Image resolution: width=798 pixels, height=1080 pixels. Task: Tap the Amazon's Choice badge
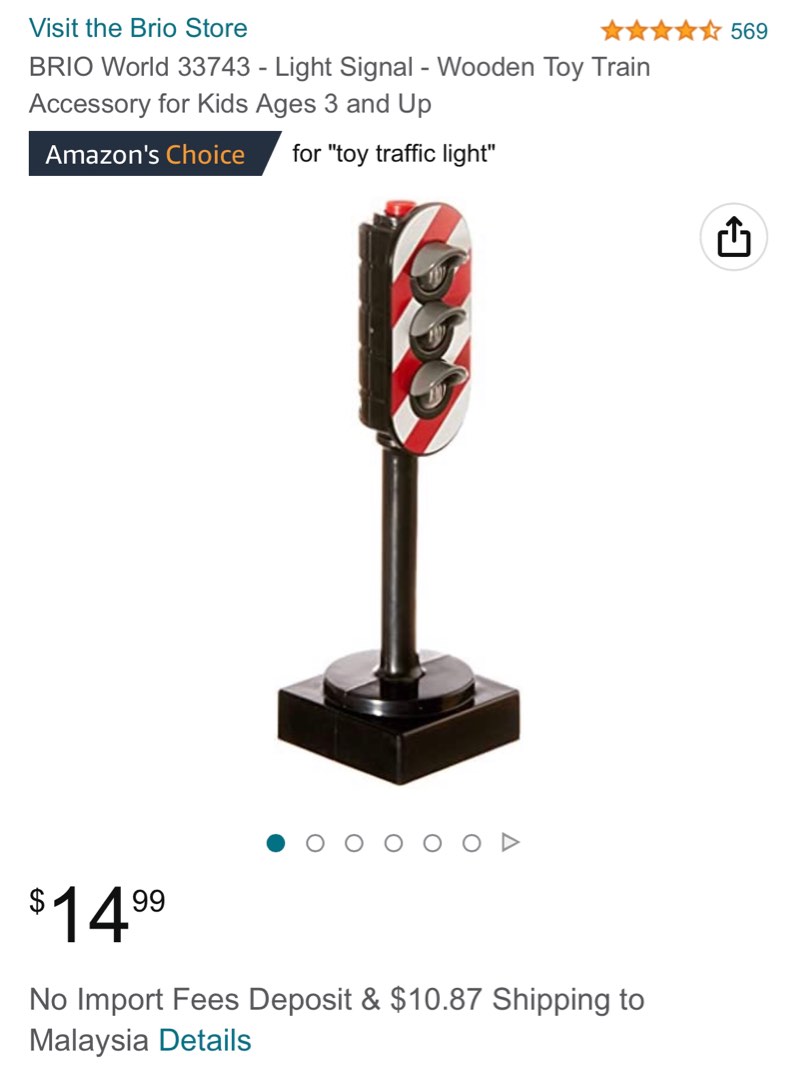(x=154, y=154)
